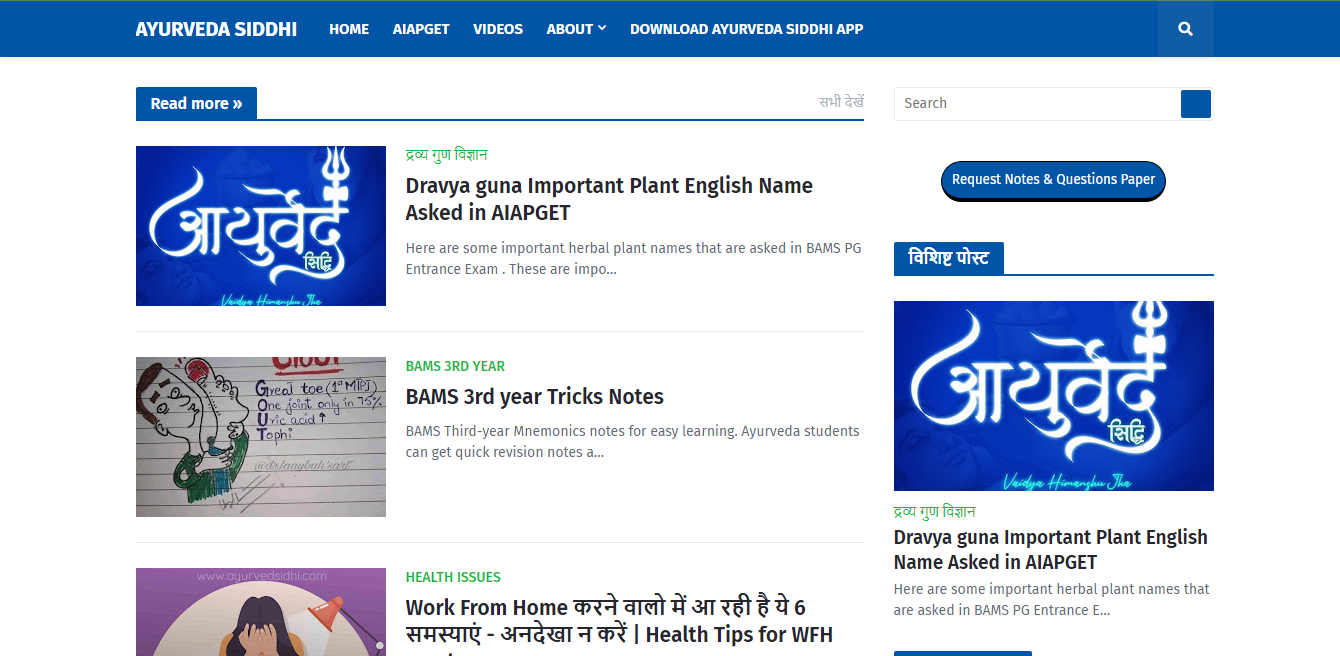Click the 'विशिष्ट पोस्ट' sidebar heading

pos(949,258)
